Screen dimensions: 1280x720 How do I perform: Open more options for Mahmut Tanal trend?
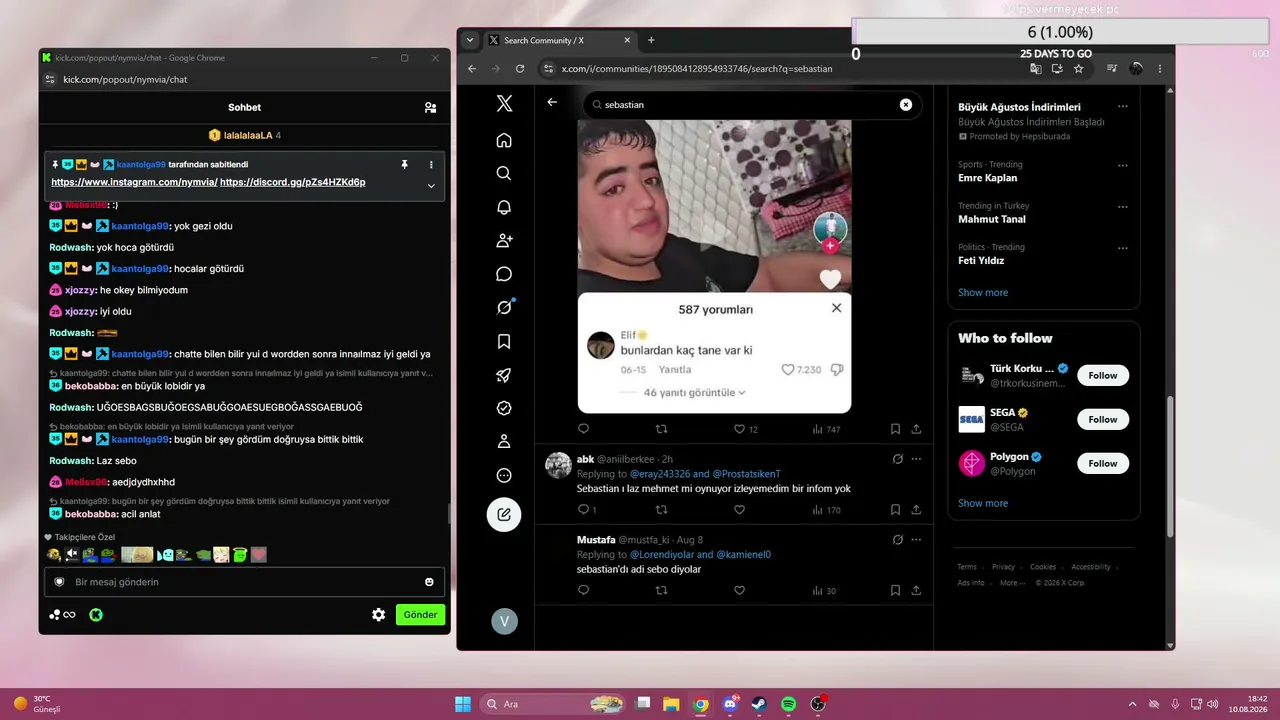tap(1122, 206)
